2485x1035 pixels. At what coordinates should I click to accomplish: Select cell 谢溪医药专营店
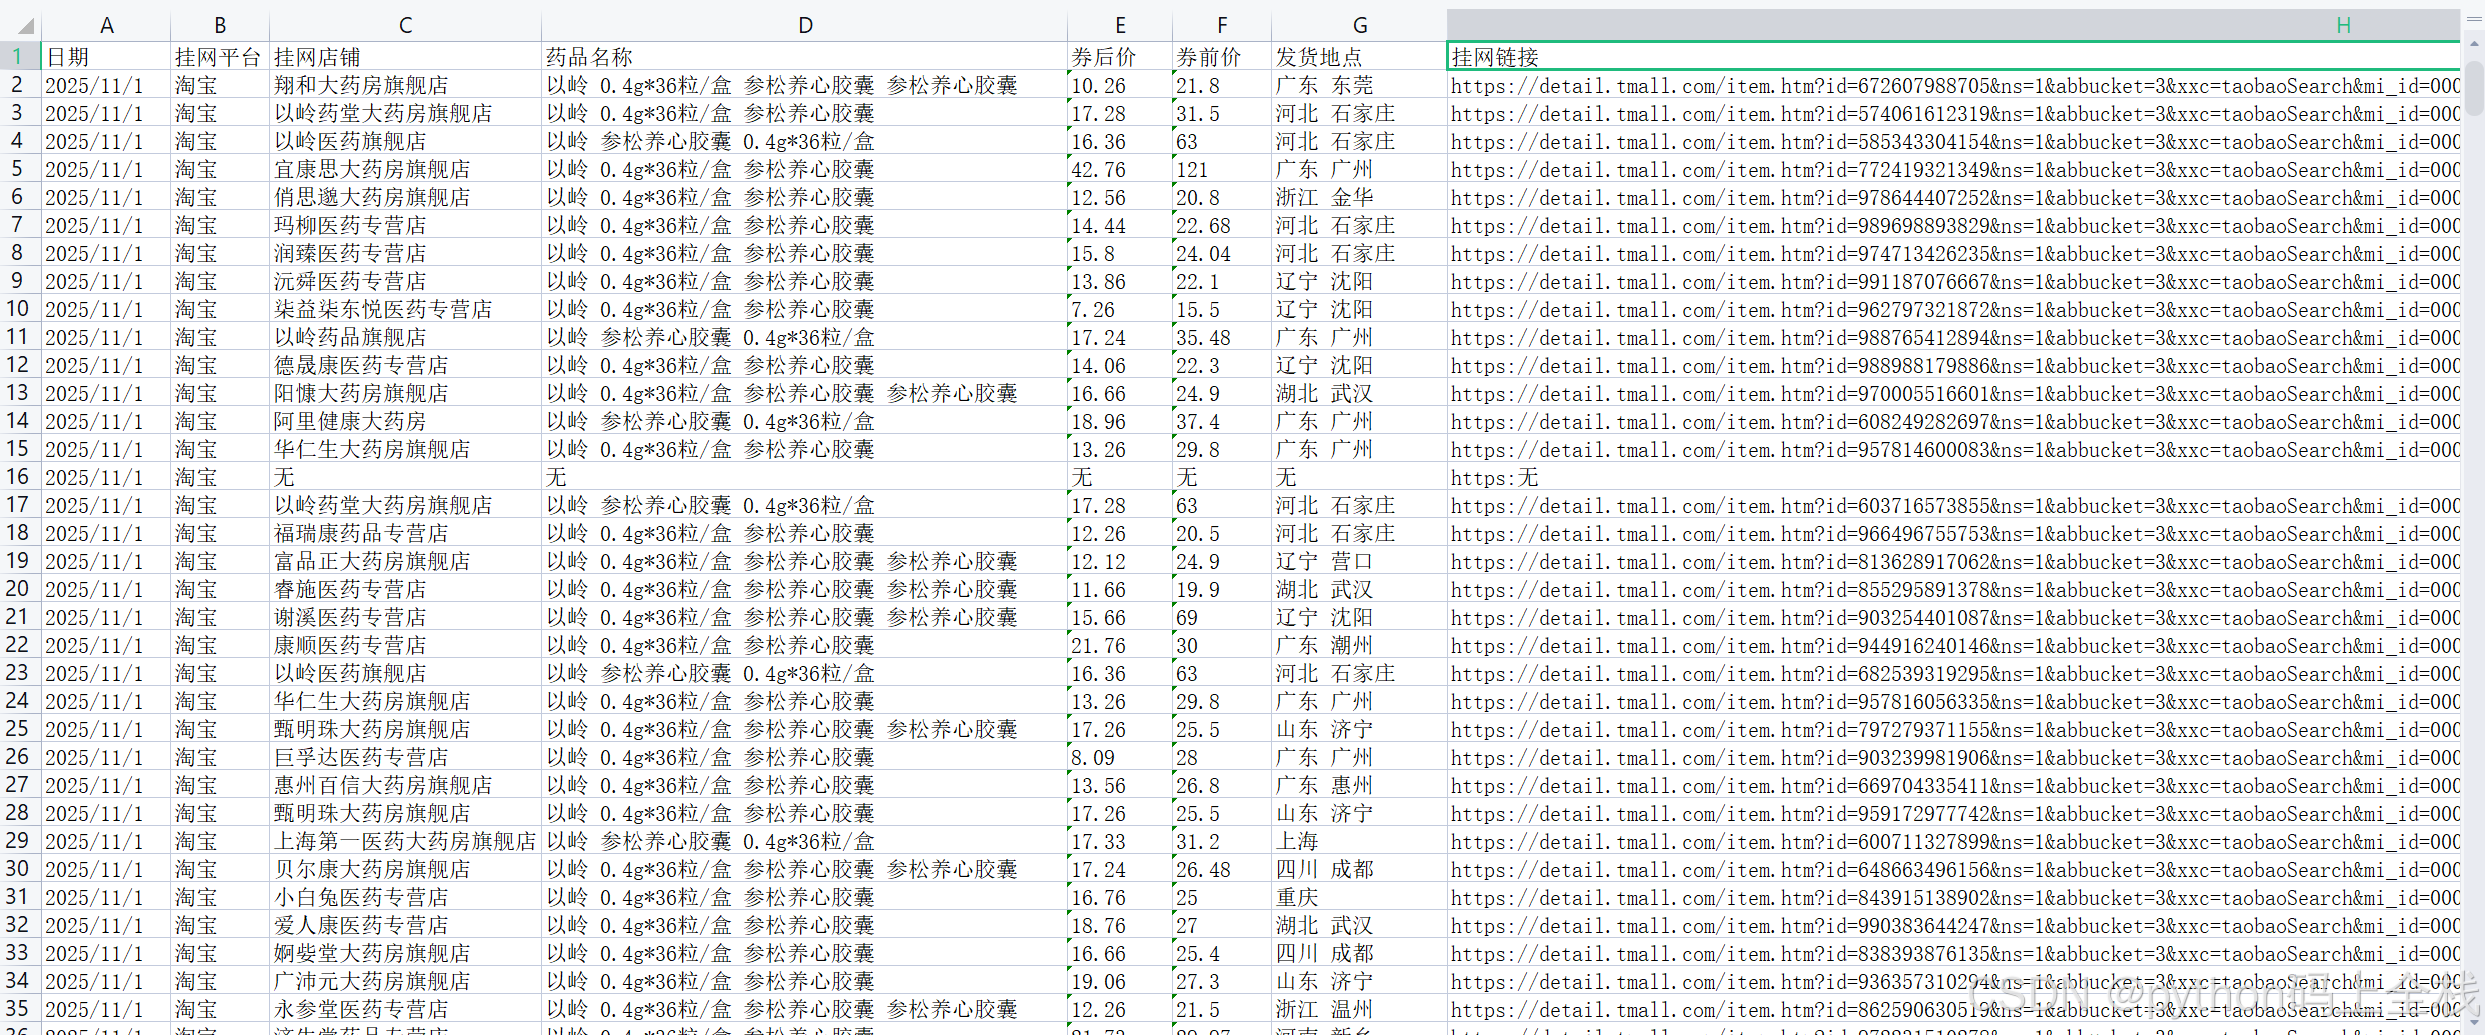pos(405,617)
